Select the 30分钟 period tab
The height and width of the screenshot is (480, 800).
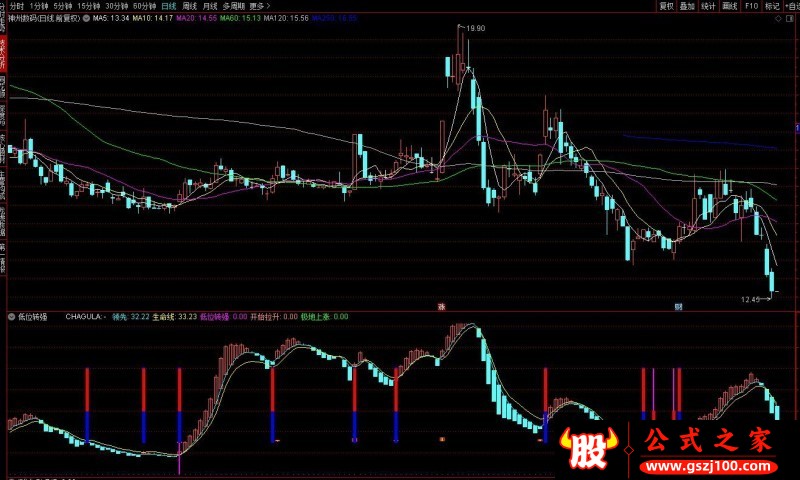116,6
